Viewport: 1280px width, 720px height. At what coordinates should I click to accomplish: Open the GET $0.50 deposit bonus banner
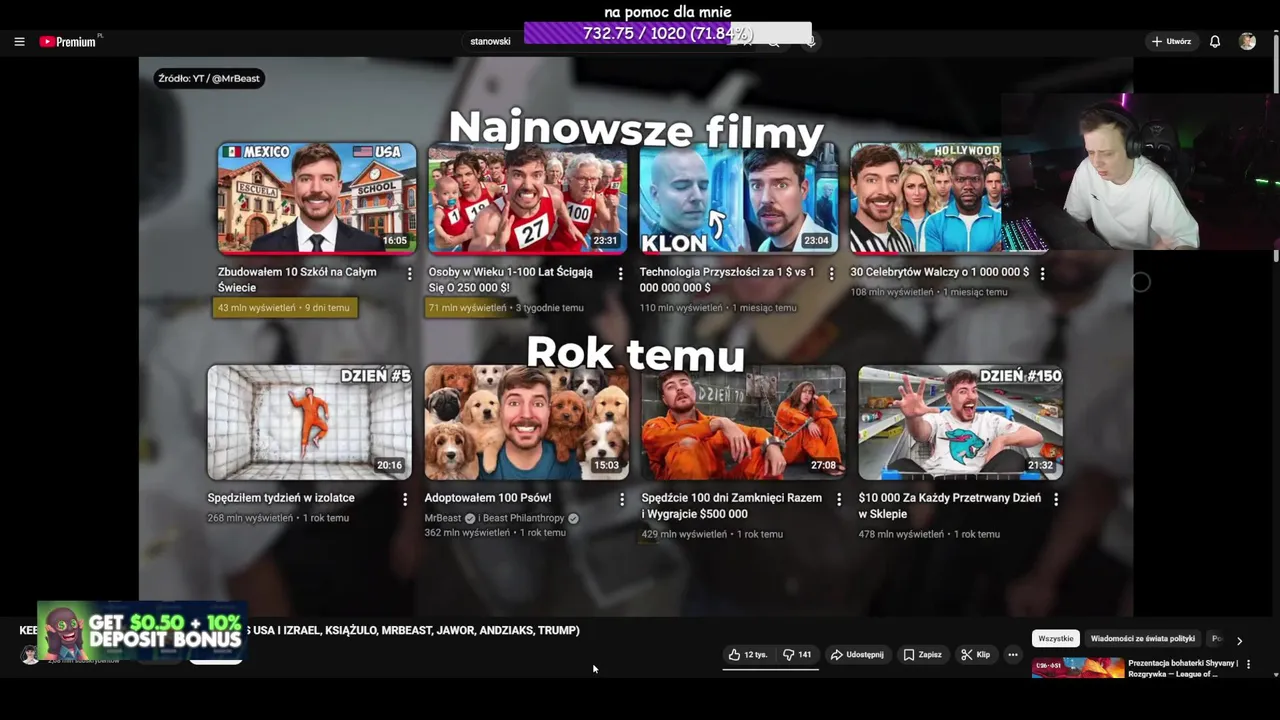[x=142, y=632]
